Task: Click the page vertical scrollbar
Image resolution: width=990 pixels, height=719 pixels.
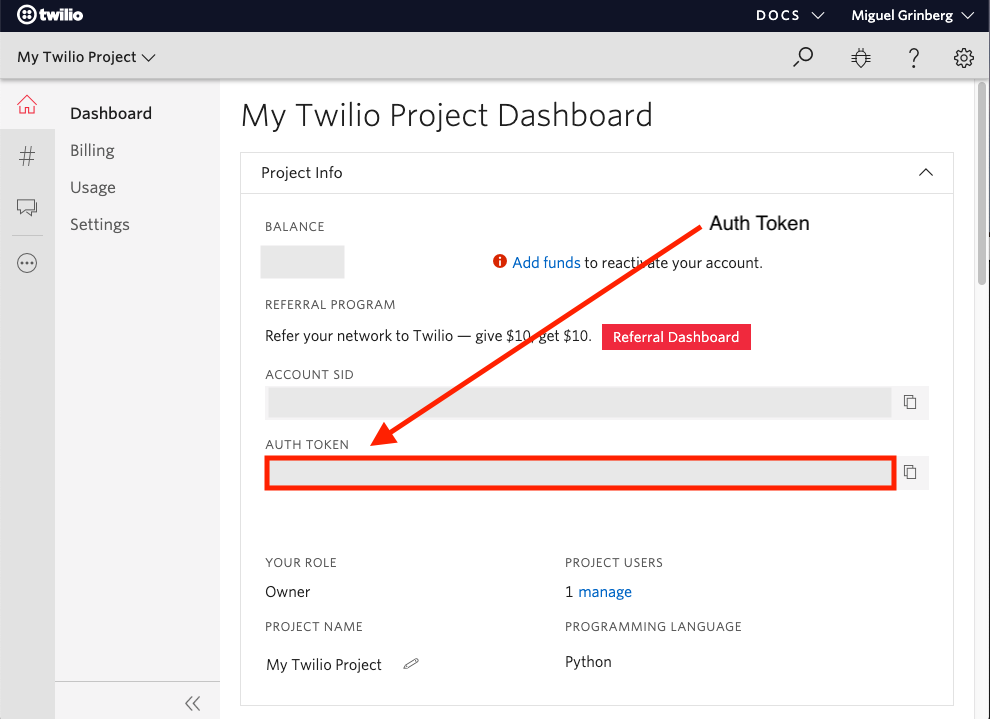Action: 982,183
